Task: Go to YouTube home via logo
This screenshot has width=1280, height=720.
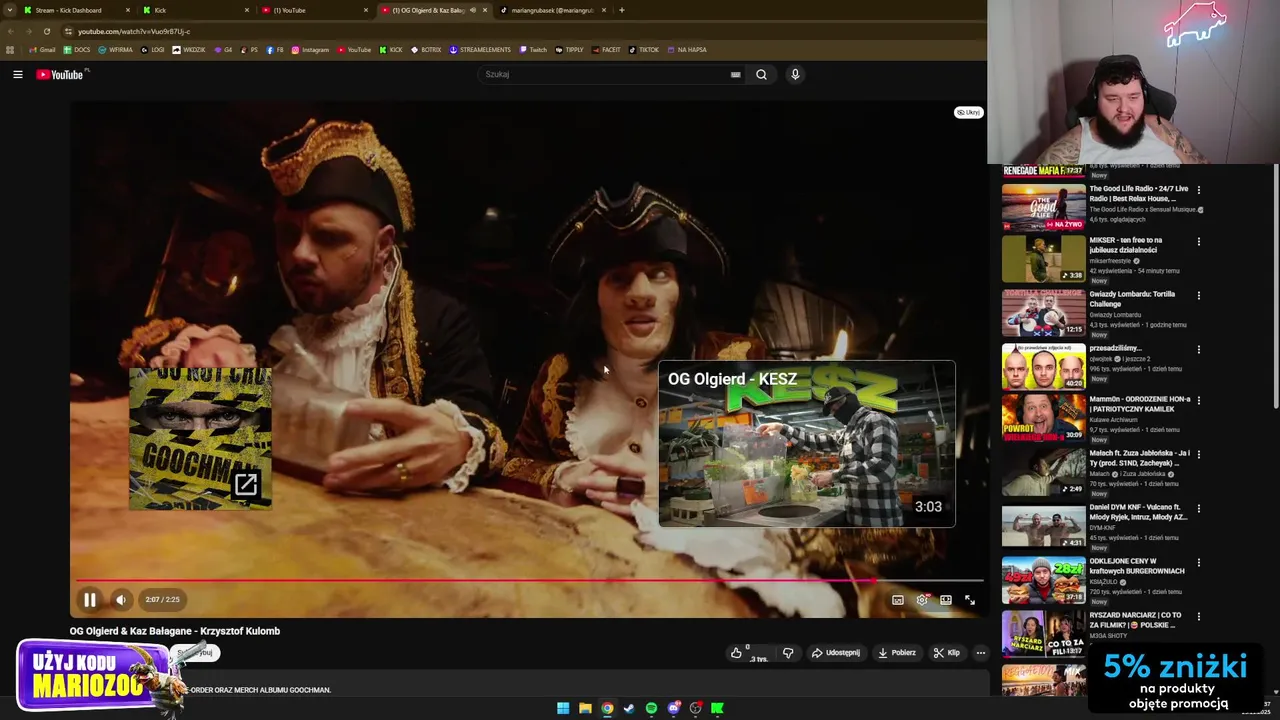Action: click(60, 74)
